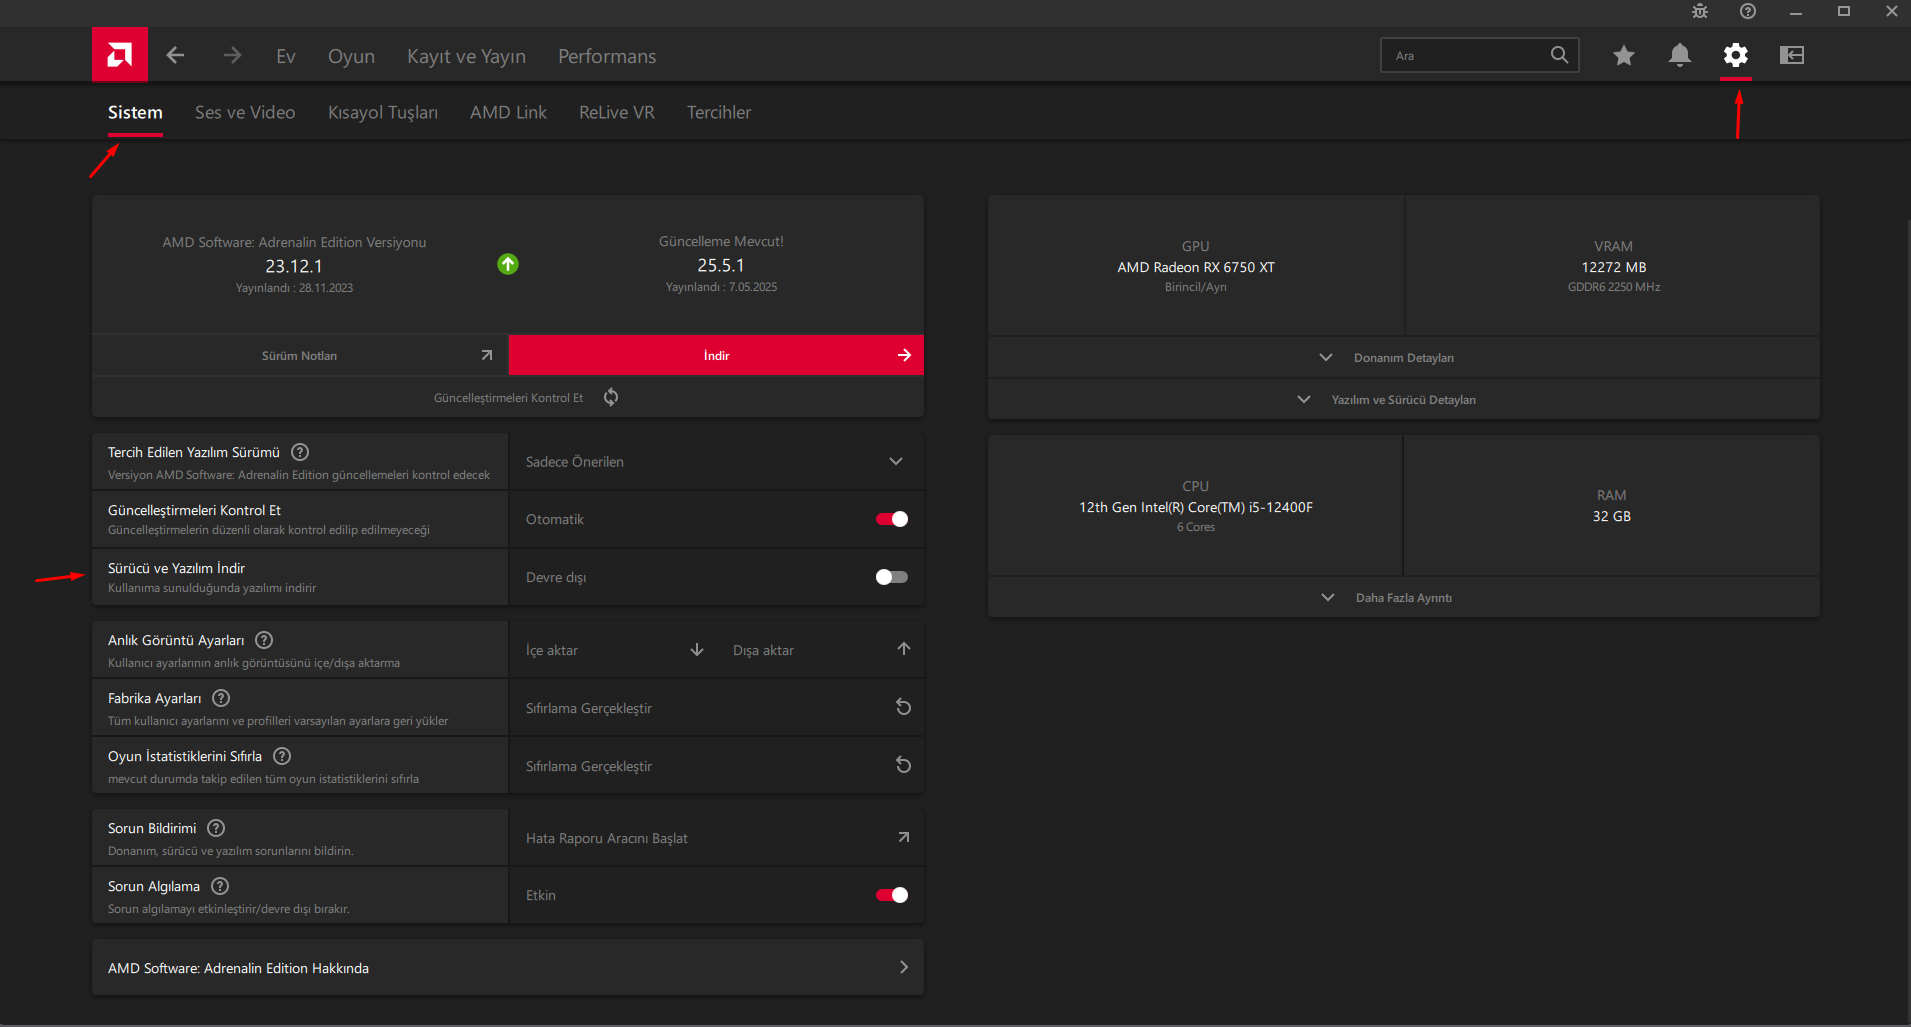Click RAM value 32 GB
1911x1027 pixels.
pos(1612,516)
